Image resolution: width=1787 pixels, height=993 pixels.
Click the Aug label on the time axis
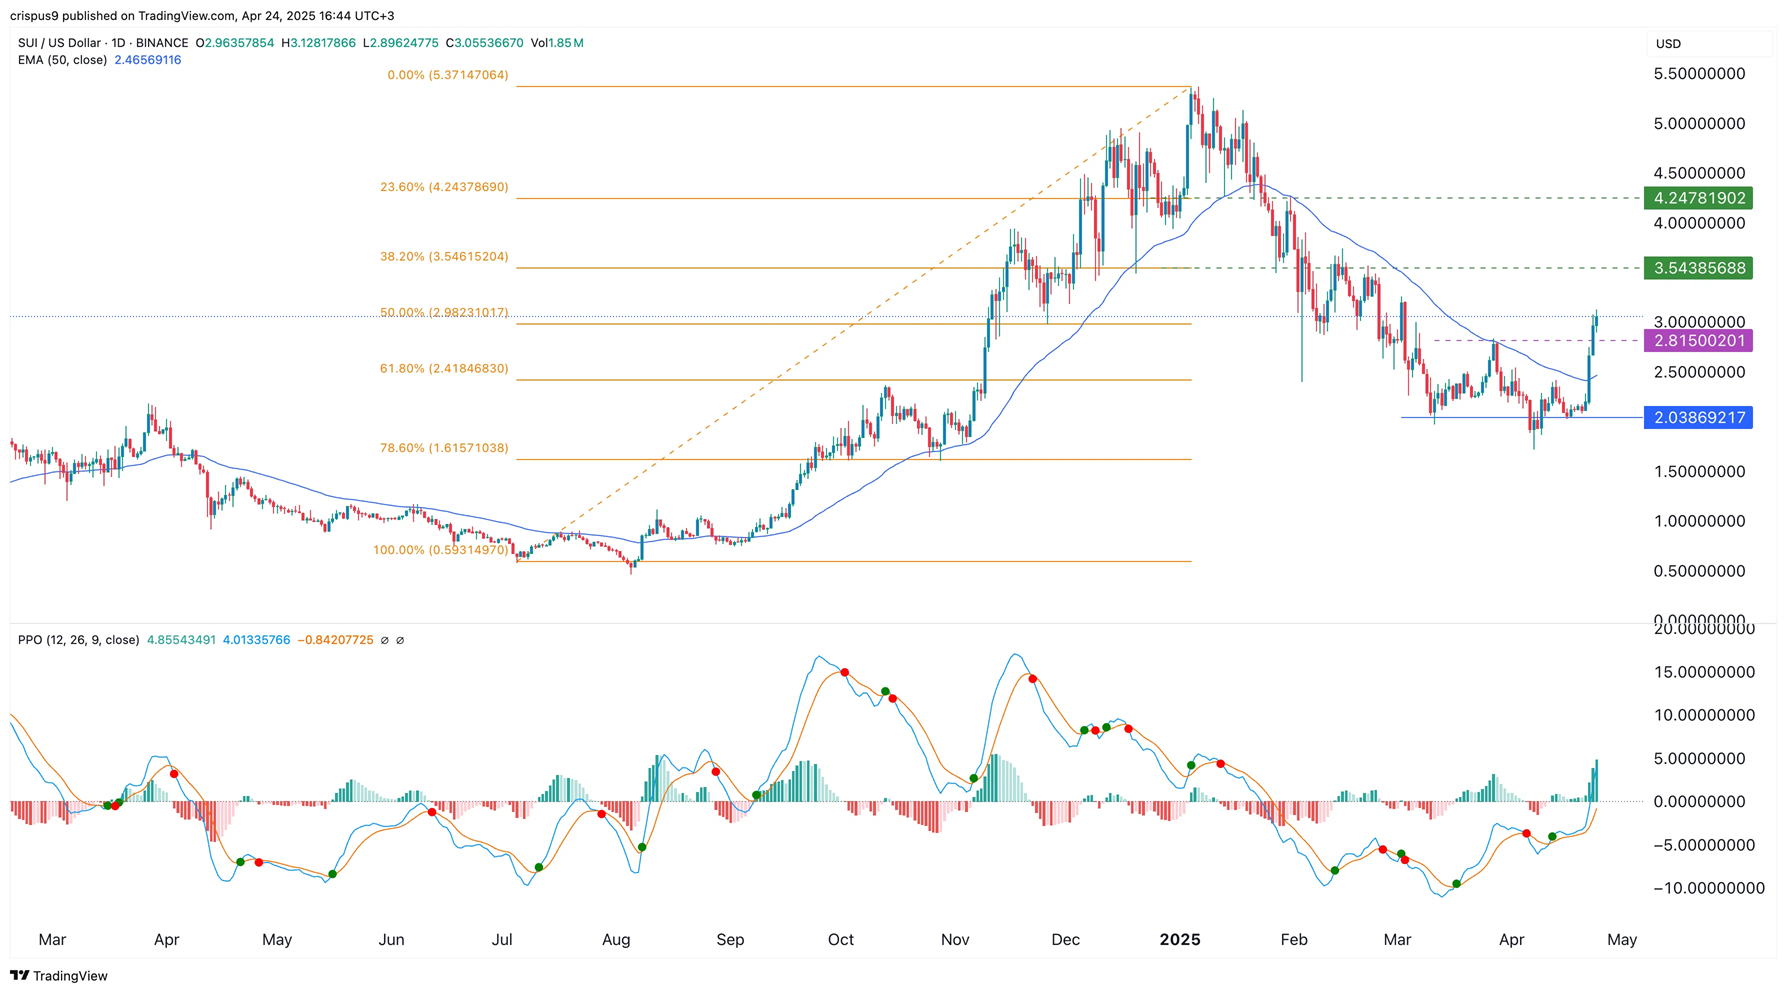(616, 940)
